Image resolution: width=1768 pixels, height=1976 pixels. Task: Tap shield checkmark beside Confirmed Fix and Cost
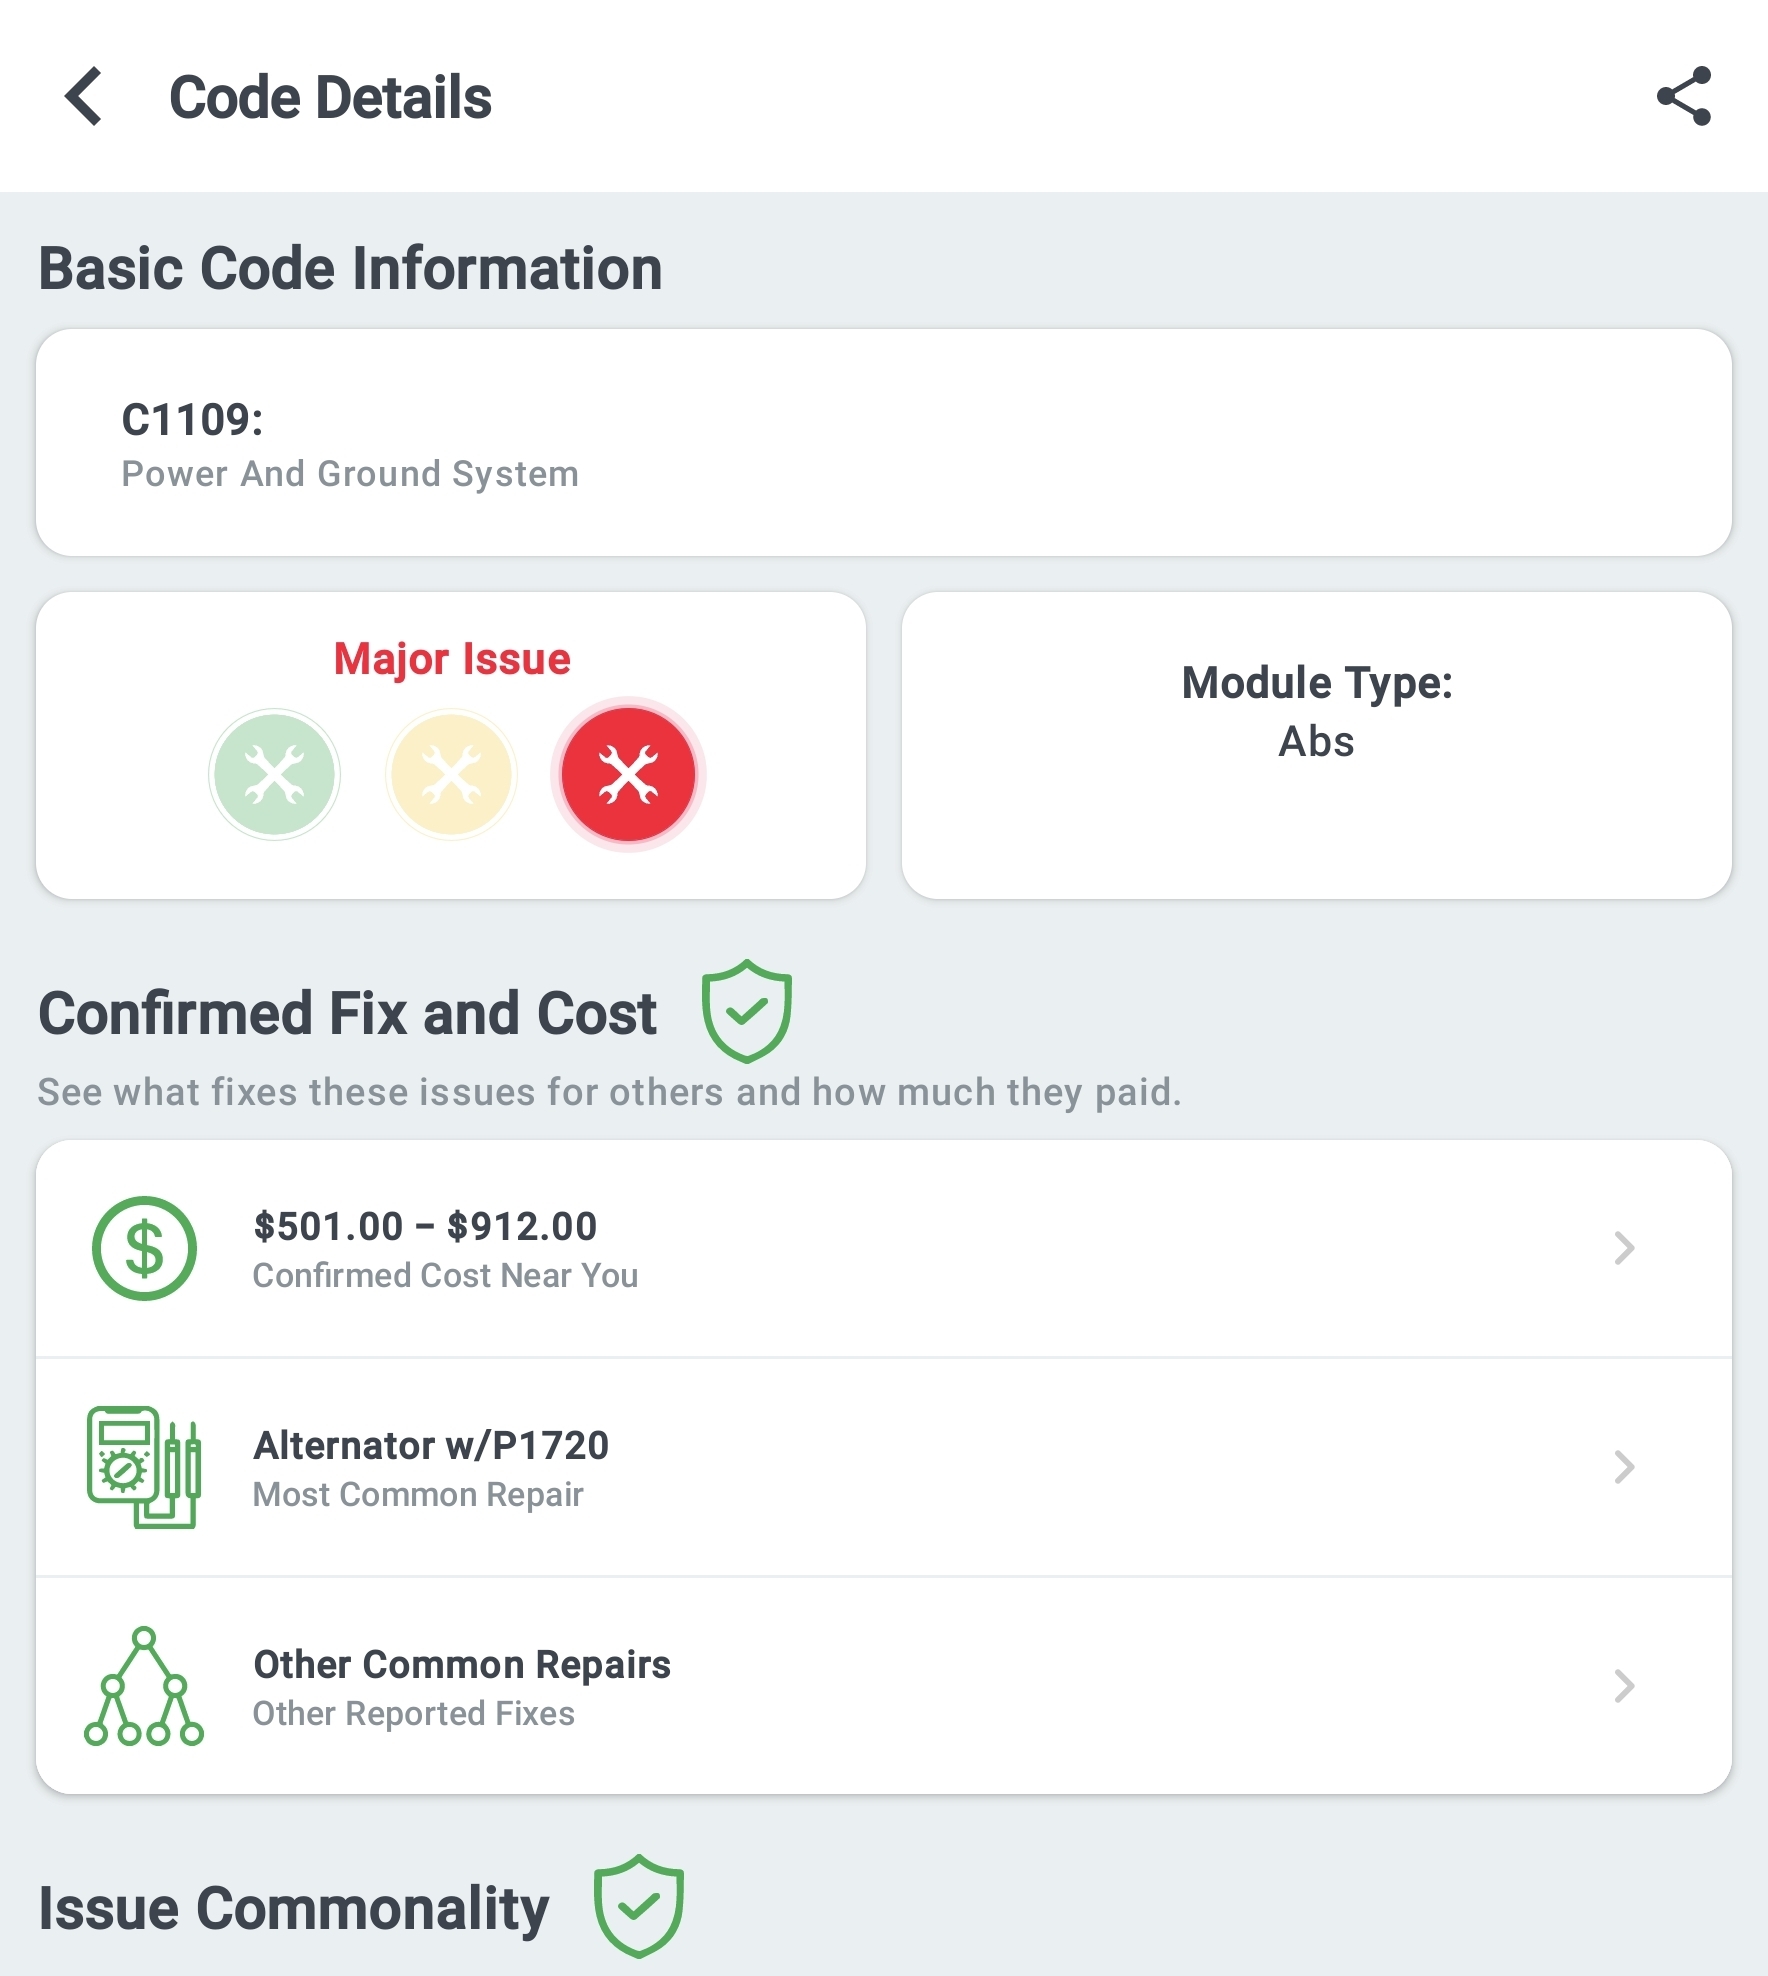[x=746, y=1011]
